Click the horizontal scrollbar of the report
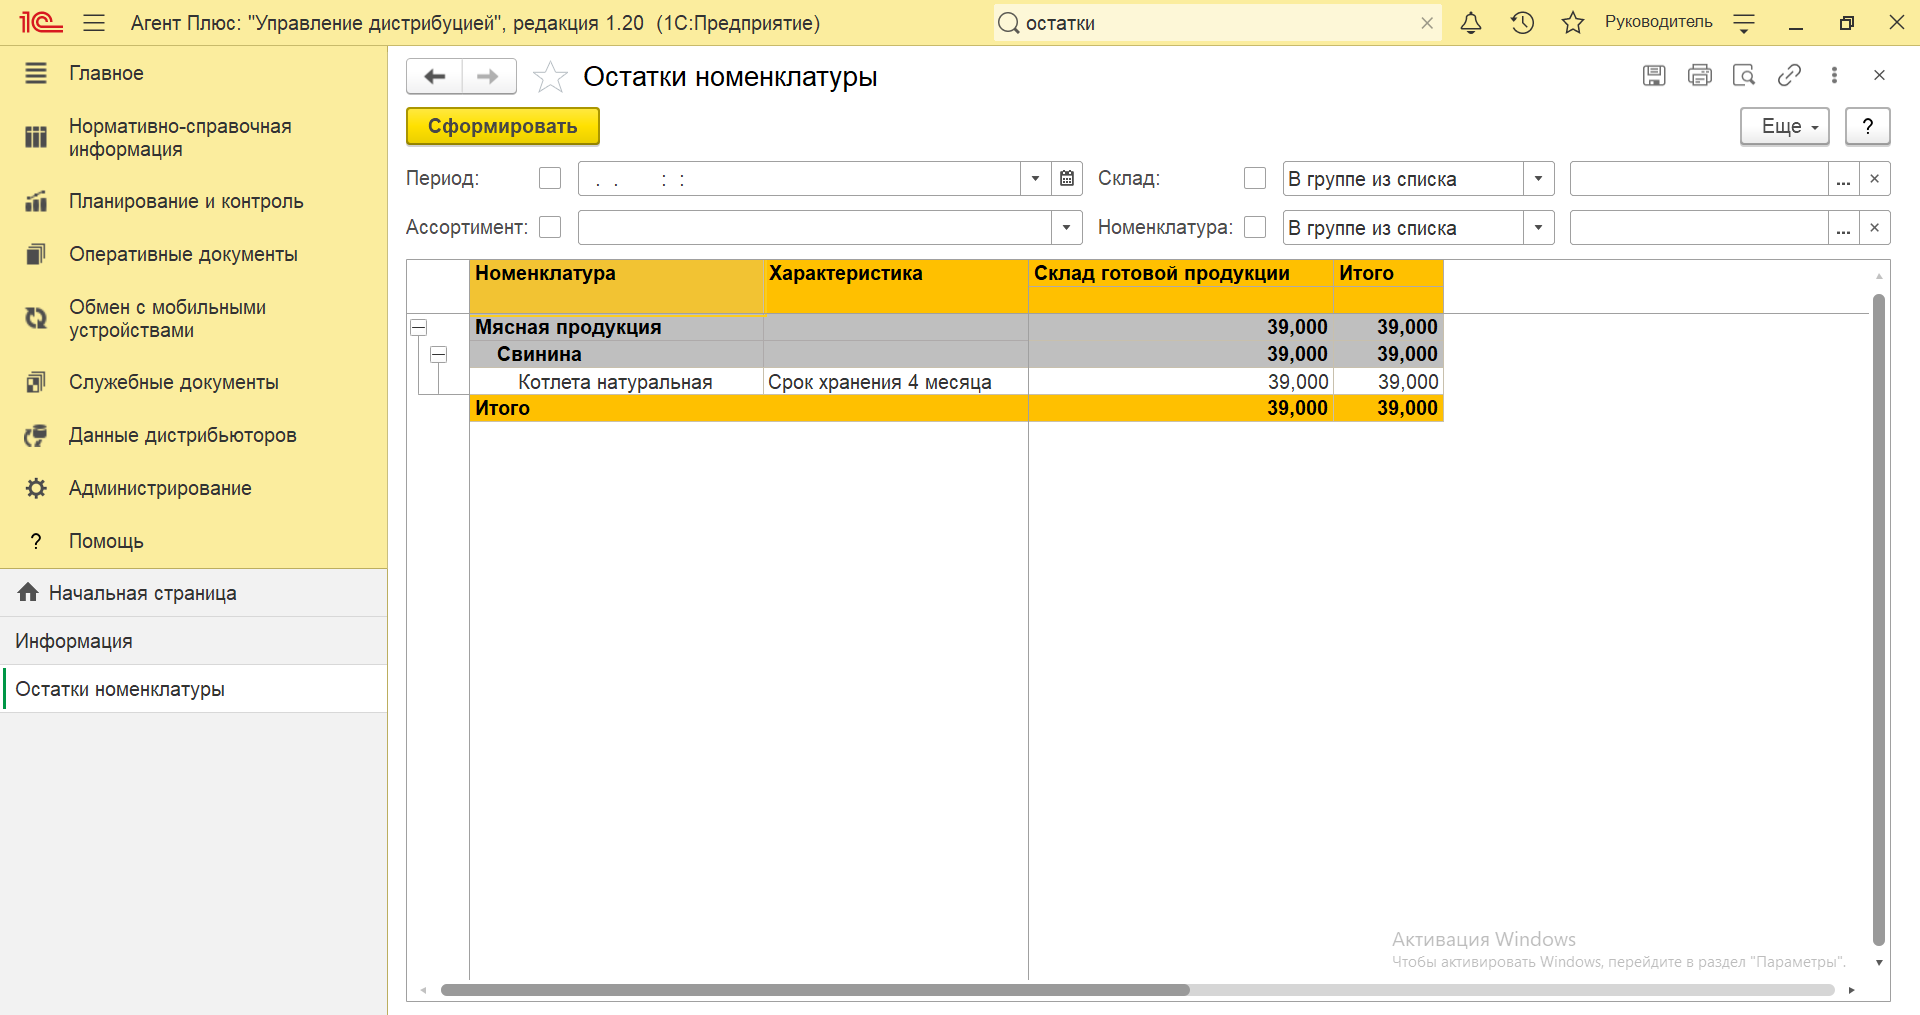Viewport: 1920px width, 1015px height. coord(815,990)
